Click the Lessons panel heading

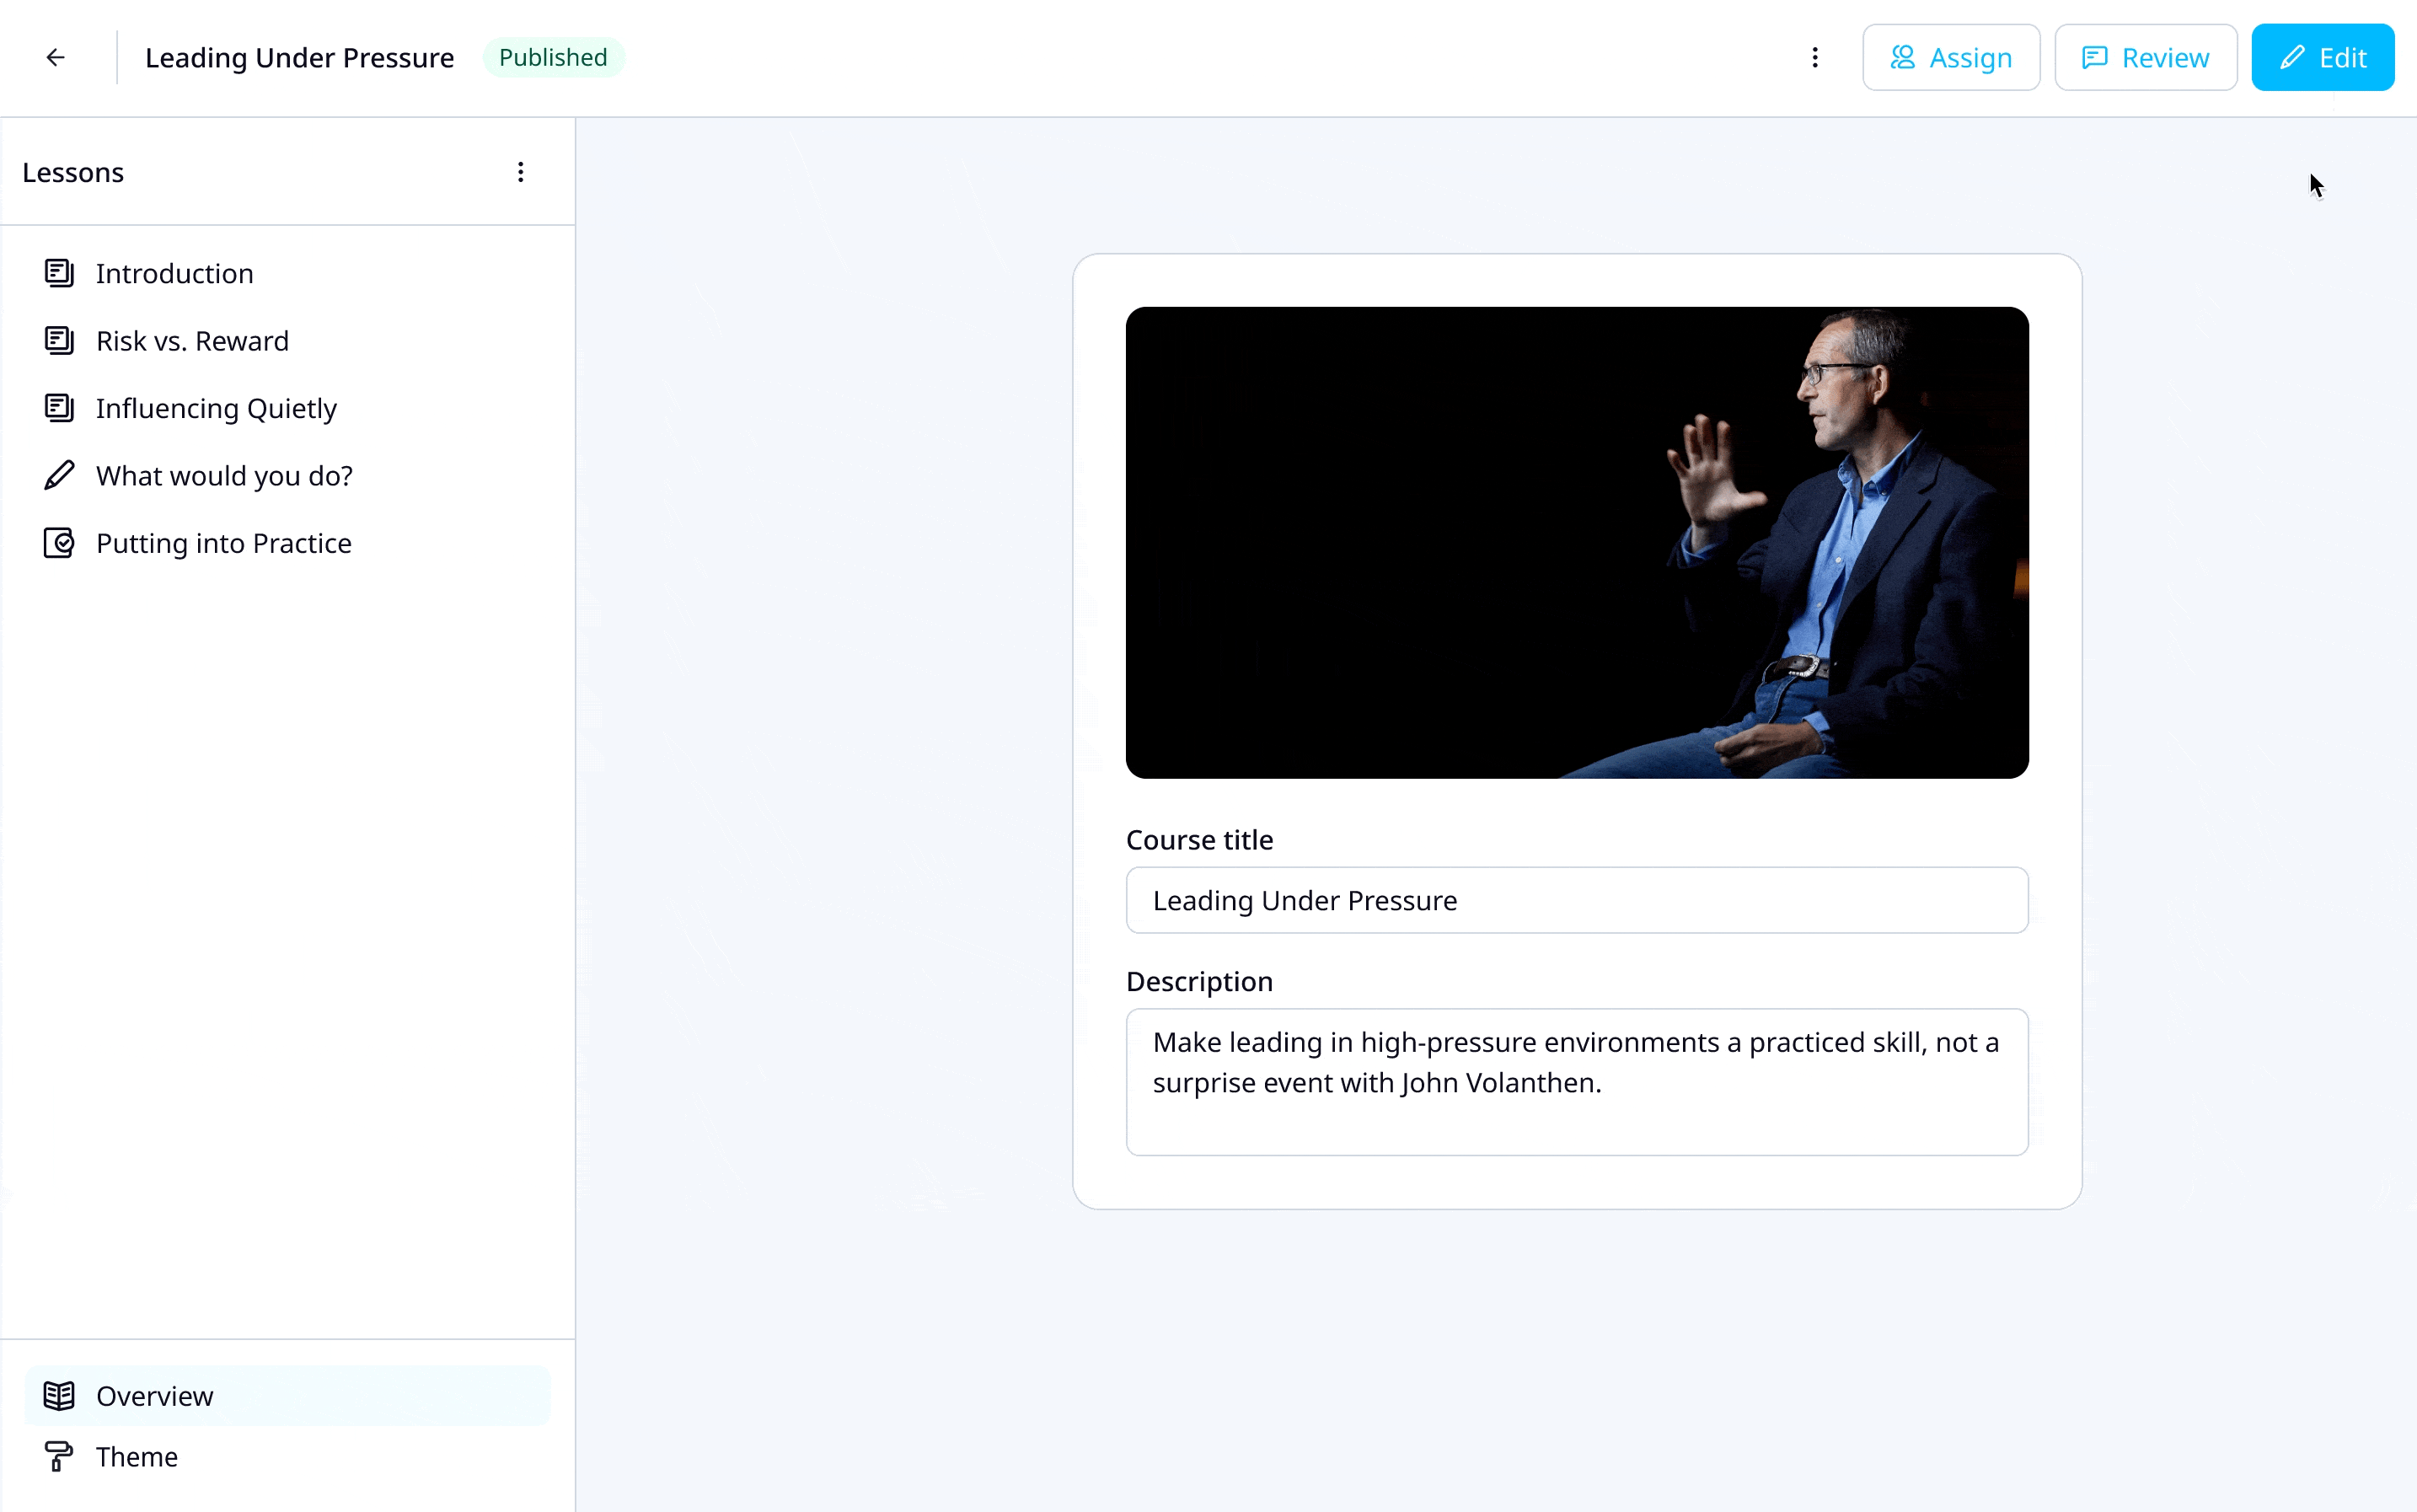click(x=73, y=172)
